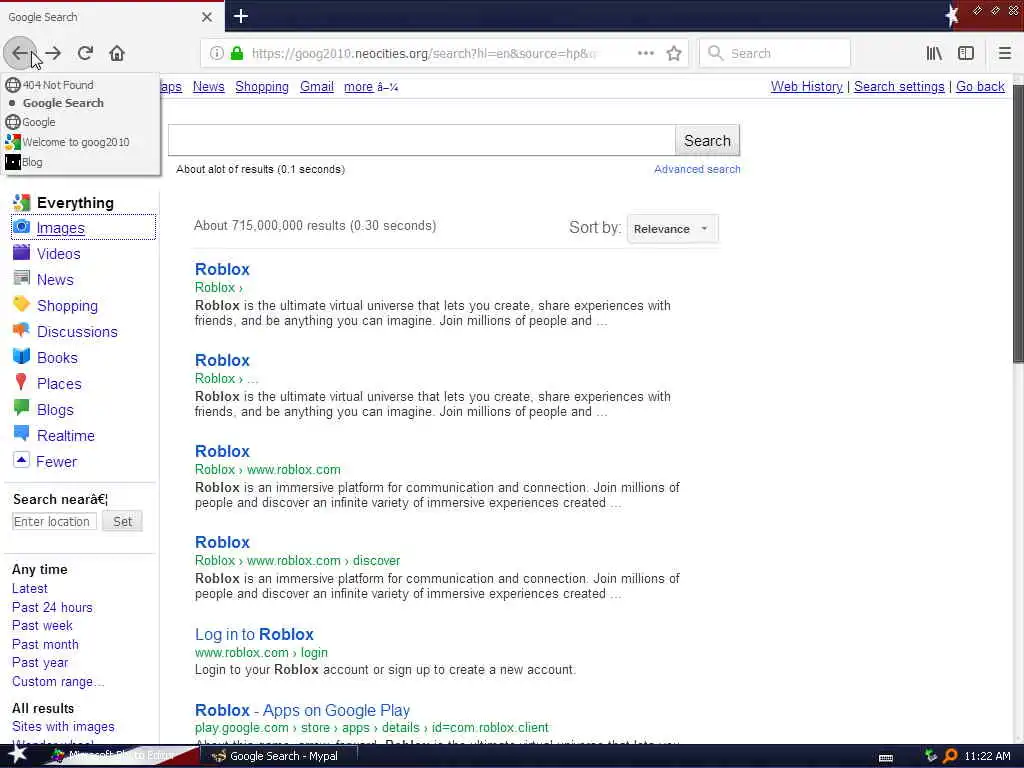Choose Custom range time filter
Viewport: 1024px width, 768px height.
[x=57, y=682]
